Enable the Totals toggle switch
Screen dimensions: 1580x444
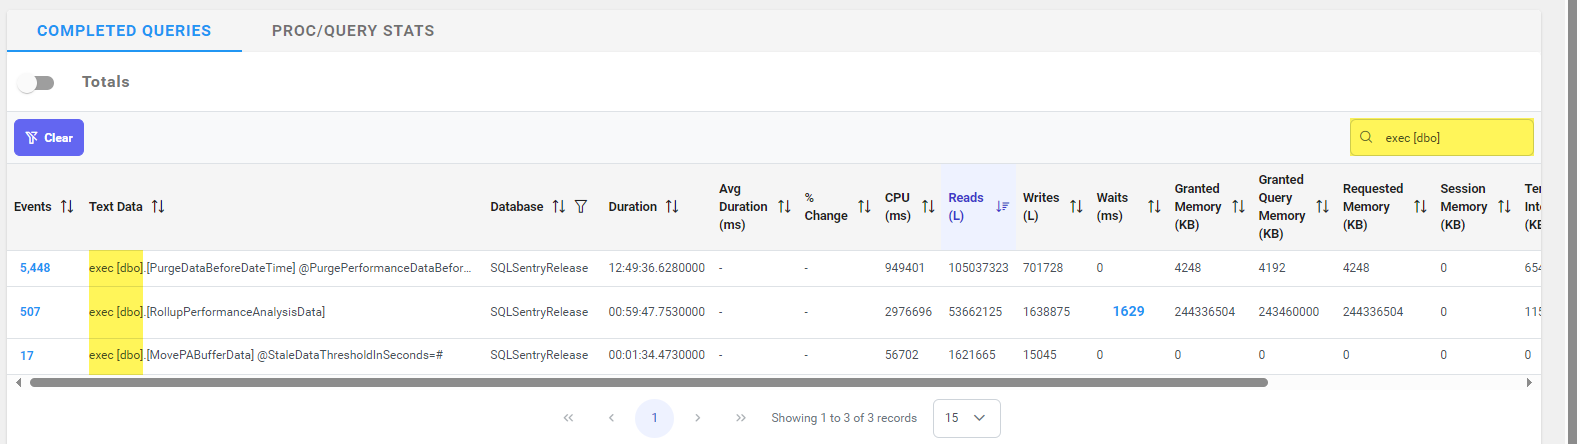36,83
